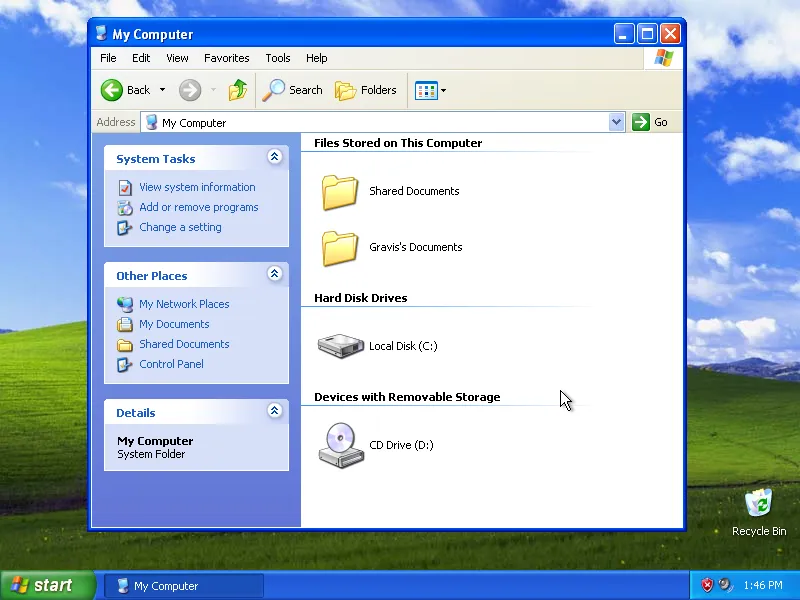
Task: Collapse the Other Places panel
Action: pos(274,274)
